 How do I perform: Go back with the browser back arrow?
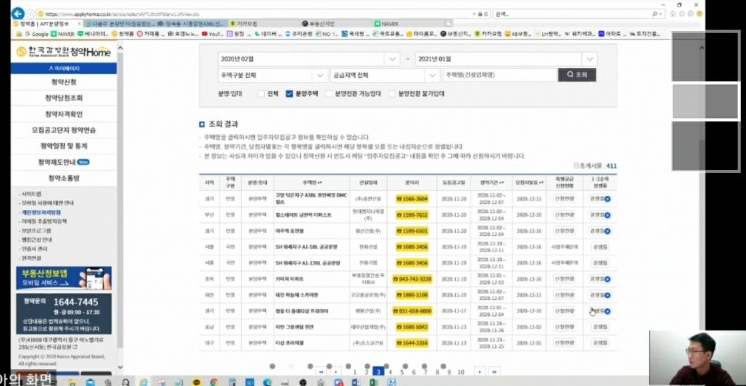click(x=18, y=13)
